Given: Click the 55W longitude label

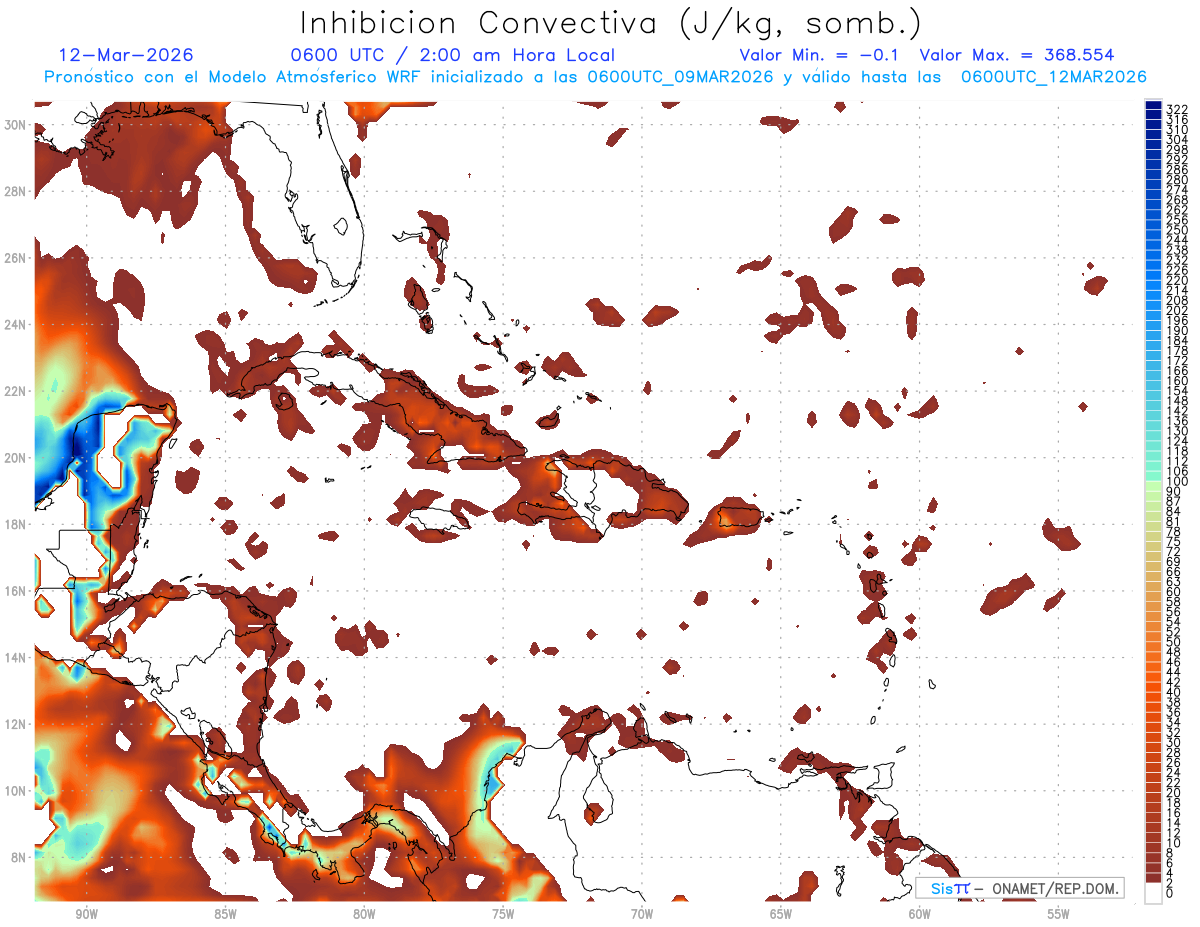Looking at the screenshot, I should 1059,914.
